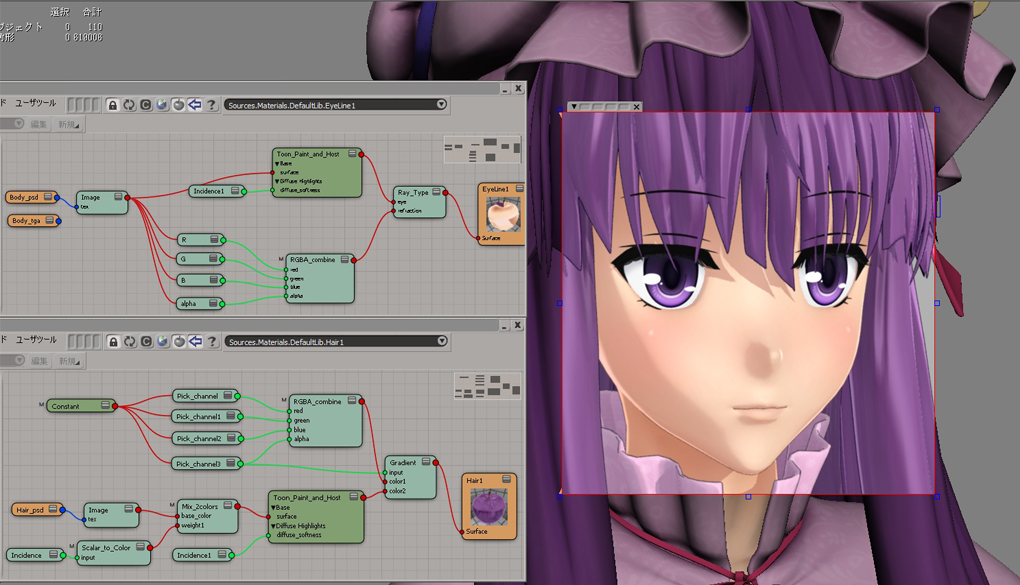1020x585 pixels.
Task: Click the C icon in Hair1 render tree toolbar
Action: 146,342
